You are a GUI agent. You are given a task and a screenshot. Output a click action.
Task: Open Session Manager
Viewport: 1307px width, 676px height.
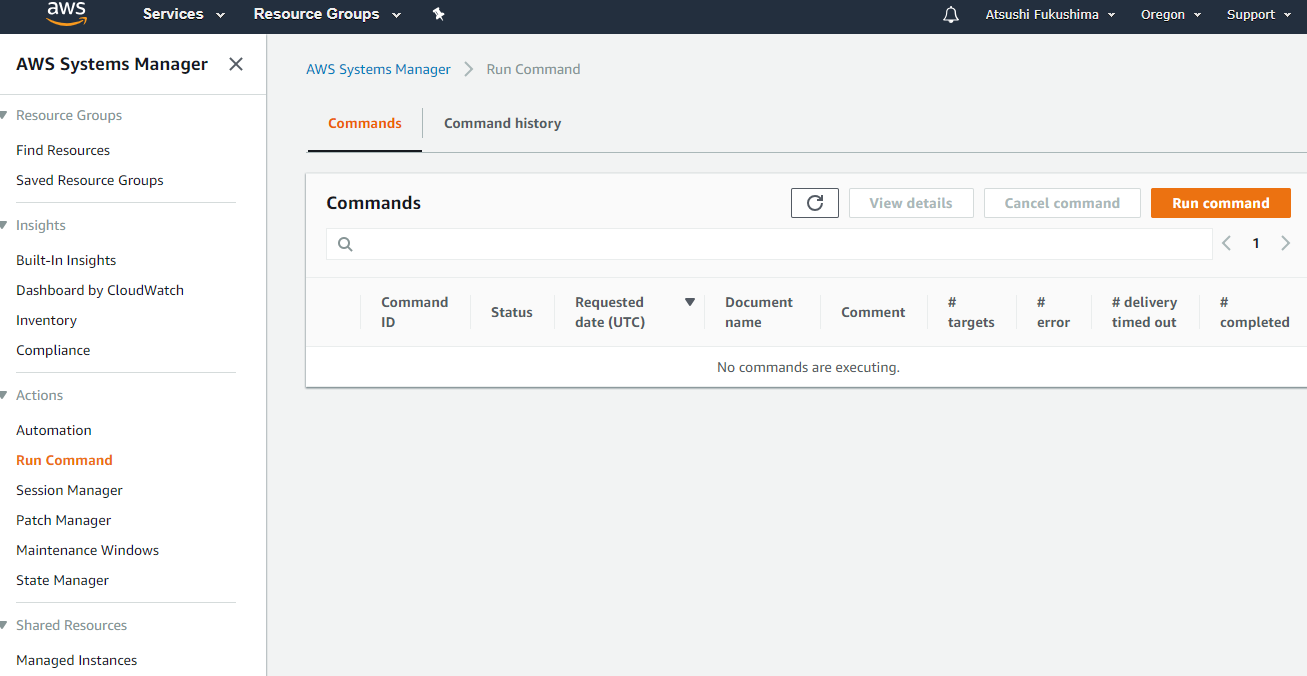[x=69, y=490]
